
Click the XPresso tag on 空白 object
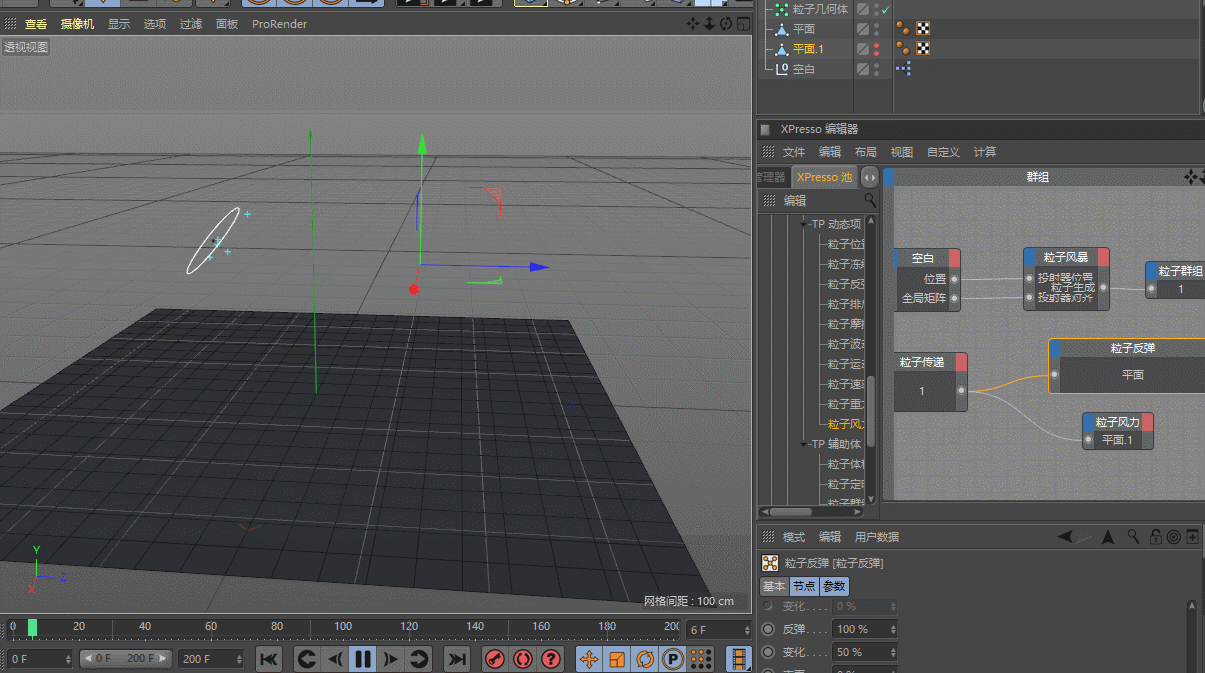pyautogui.click(x=903, y=69)
